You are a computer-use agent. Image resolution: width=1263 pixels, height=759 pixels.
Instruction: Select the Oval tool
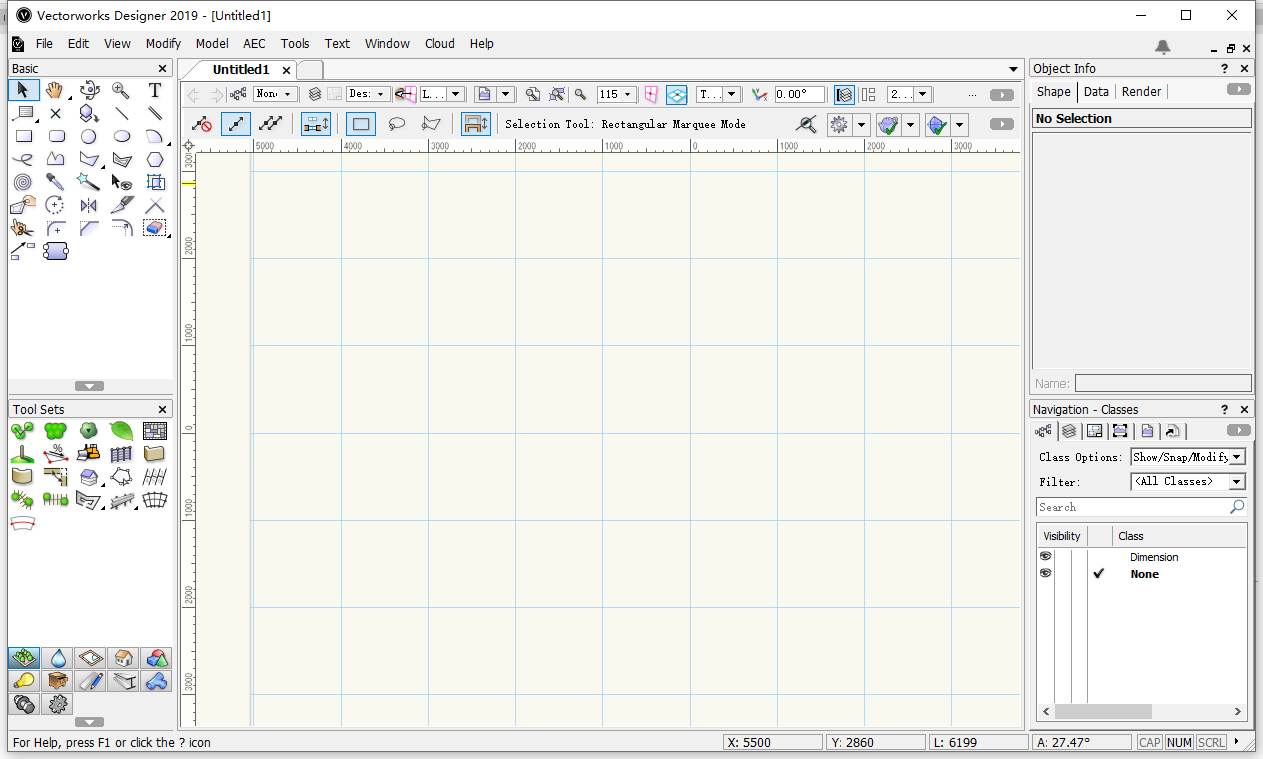coord(122,136)
